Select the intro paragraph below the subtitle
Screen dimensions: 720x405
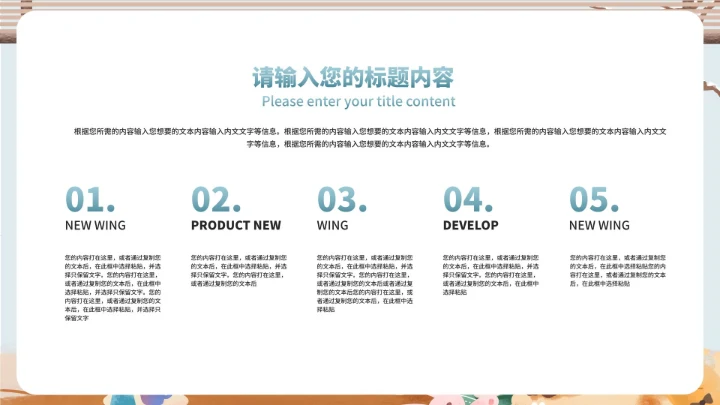[370, 137]
